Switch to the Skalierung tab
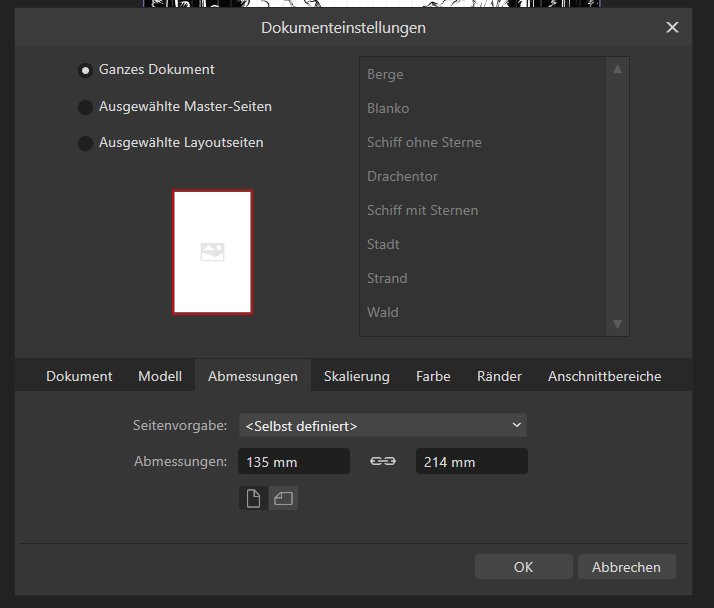This screenshot has width=714, height=608. point(357,376)
